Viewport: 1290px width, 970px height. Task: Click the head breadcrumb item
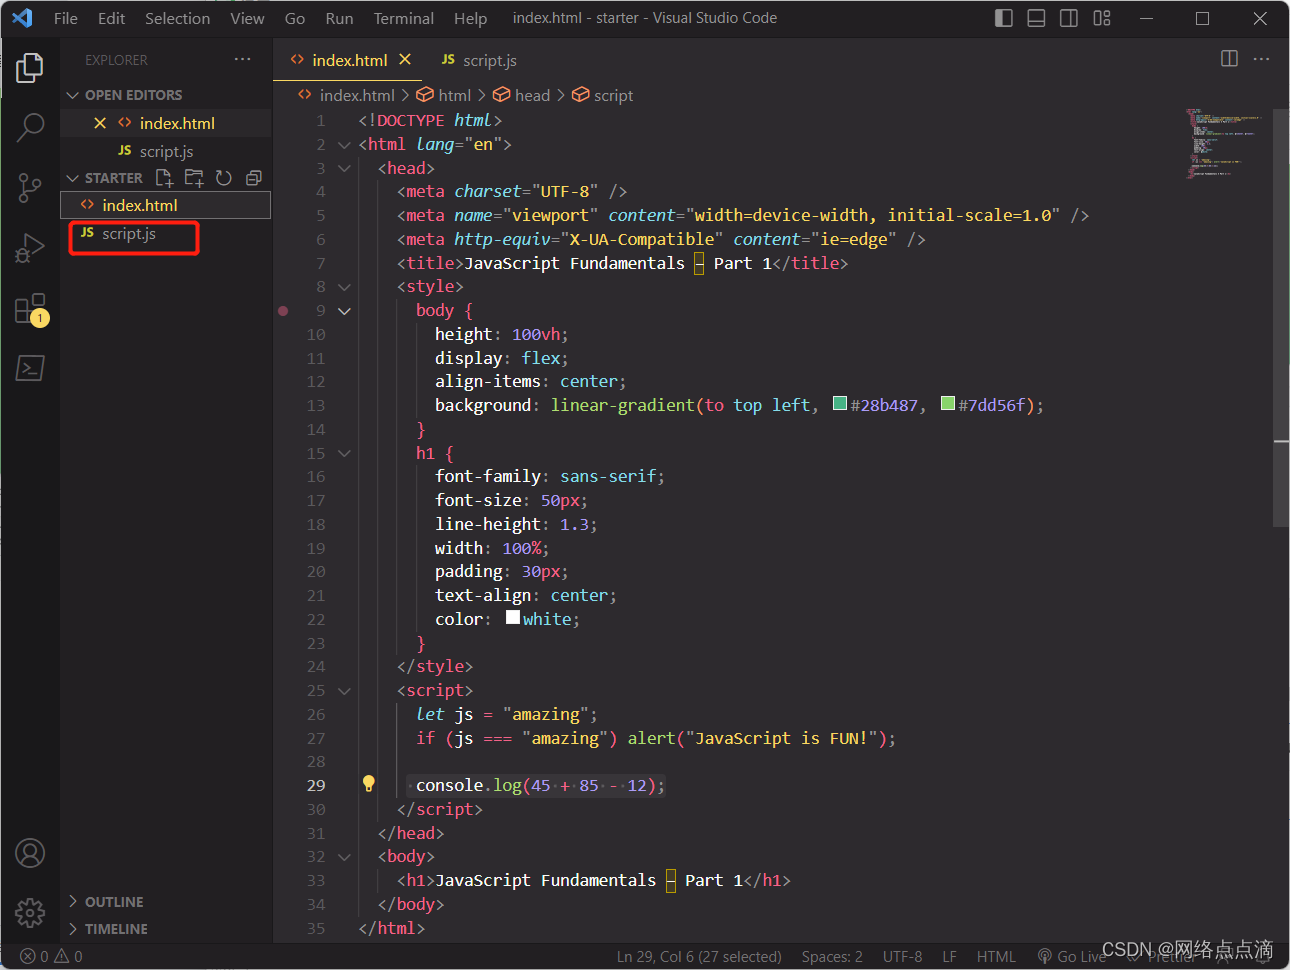click(x=521, y=95)
